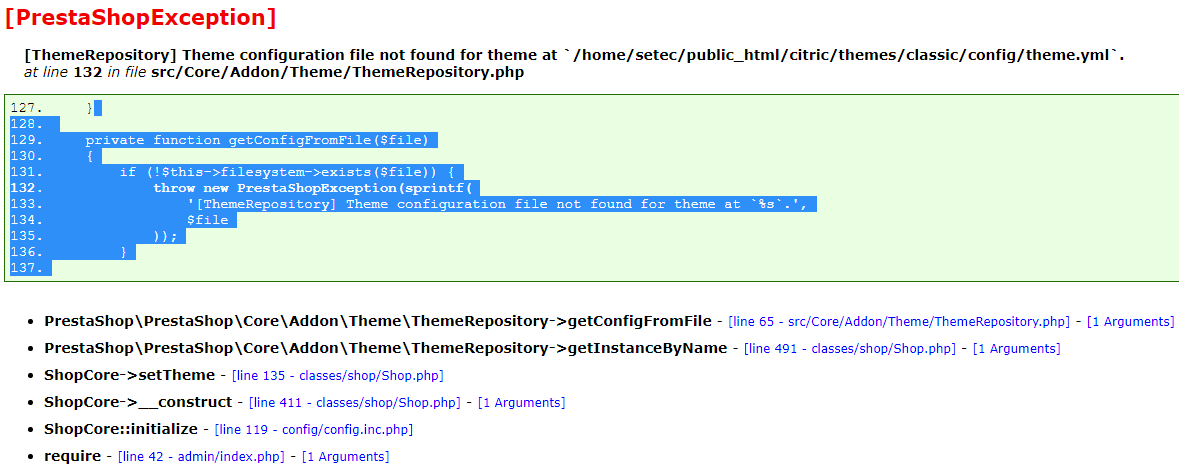Screen dimensions: 1179x471
Task: Open line 135 classes/shop/Shop.php link
Action: coord(338,375)
